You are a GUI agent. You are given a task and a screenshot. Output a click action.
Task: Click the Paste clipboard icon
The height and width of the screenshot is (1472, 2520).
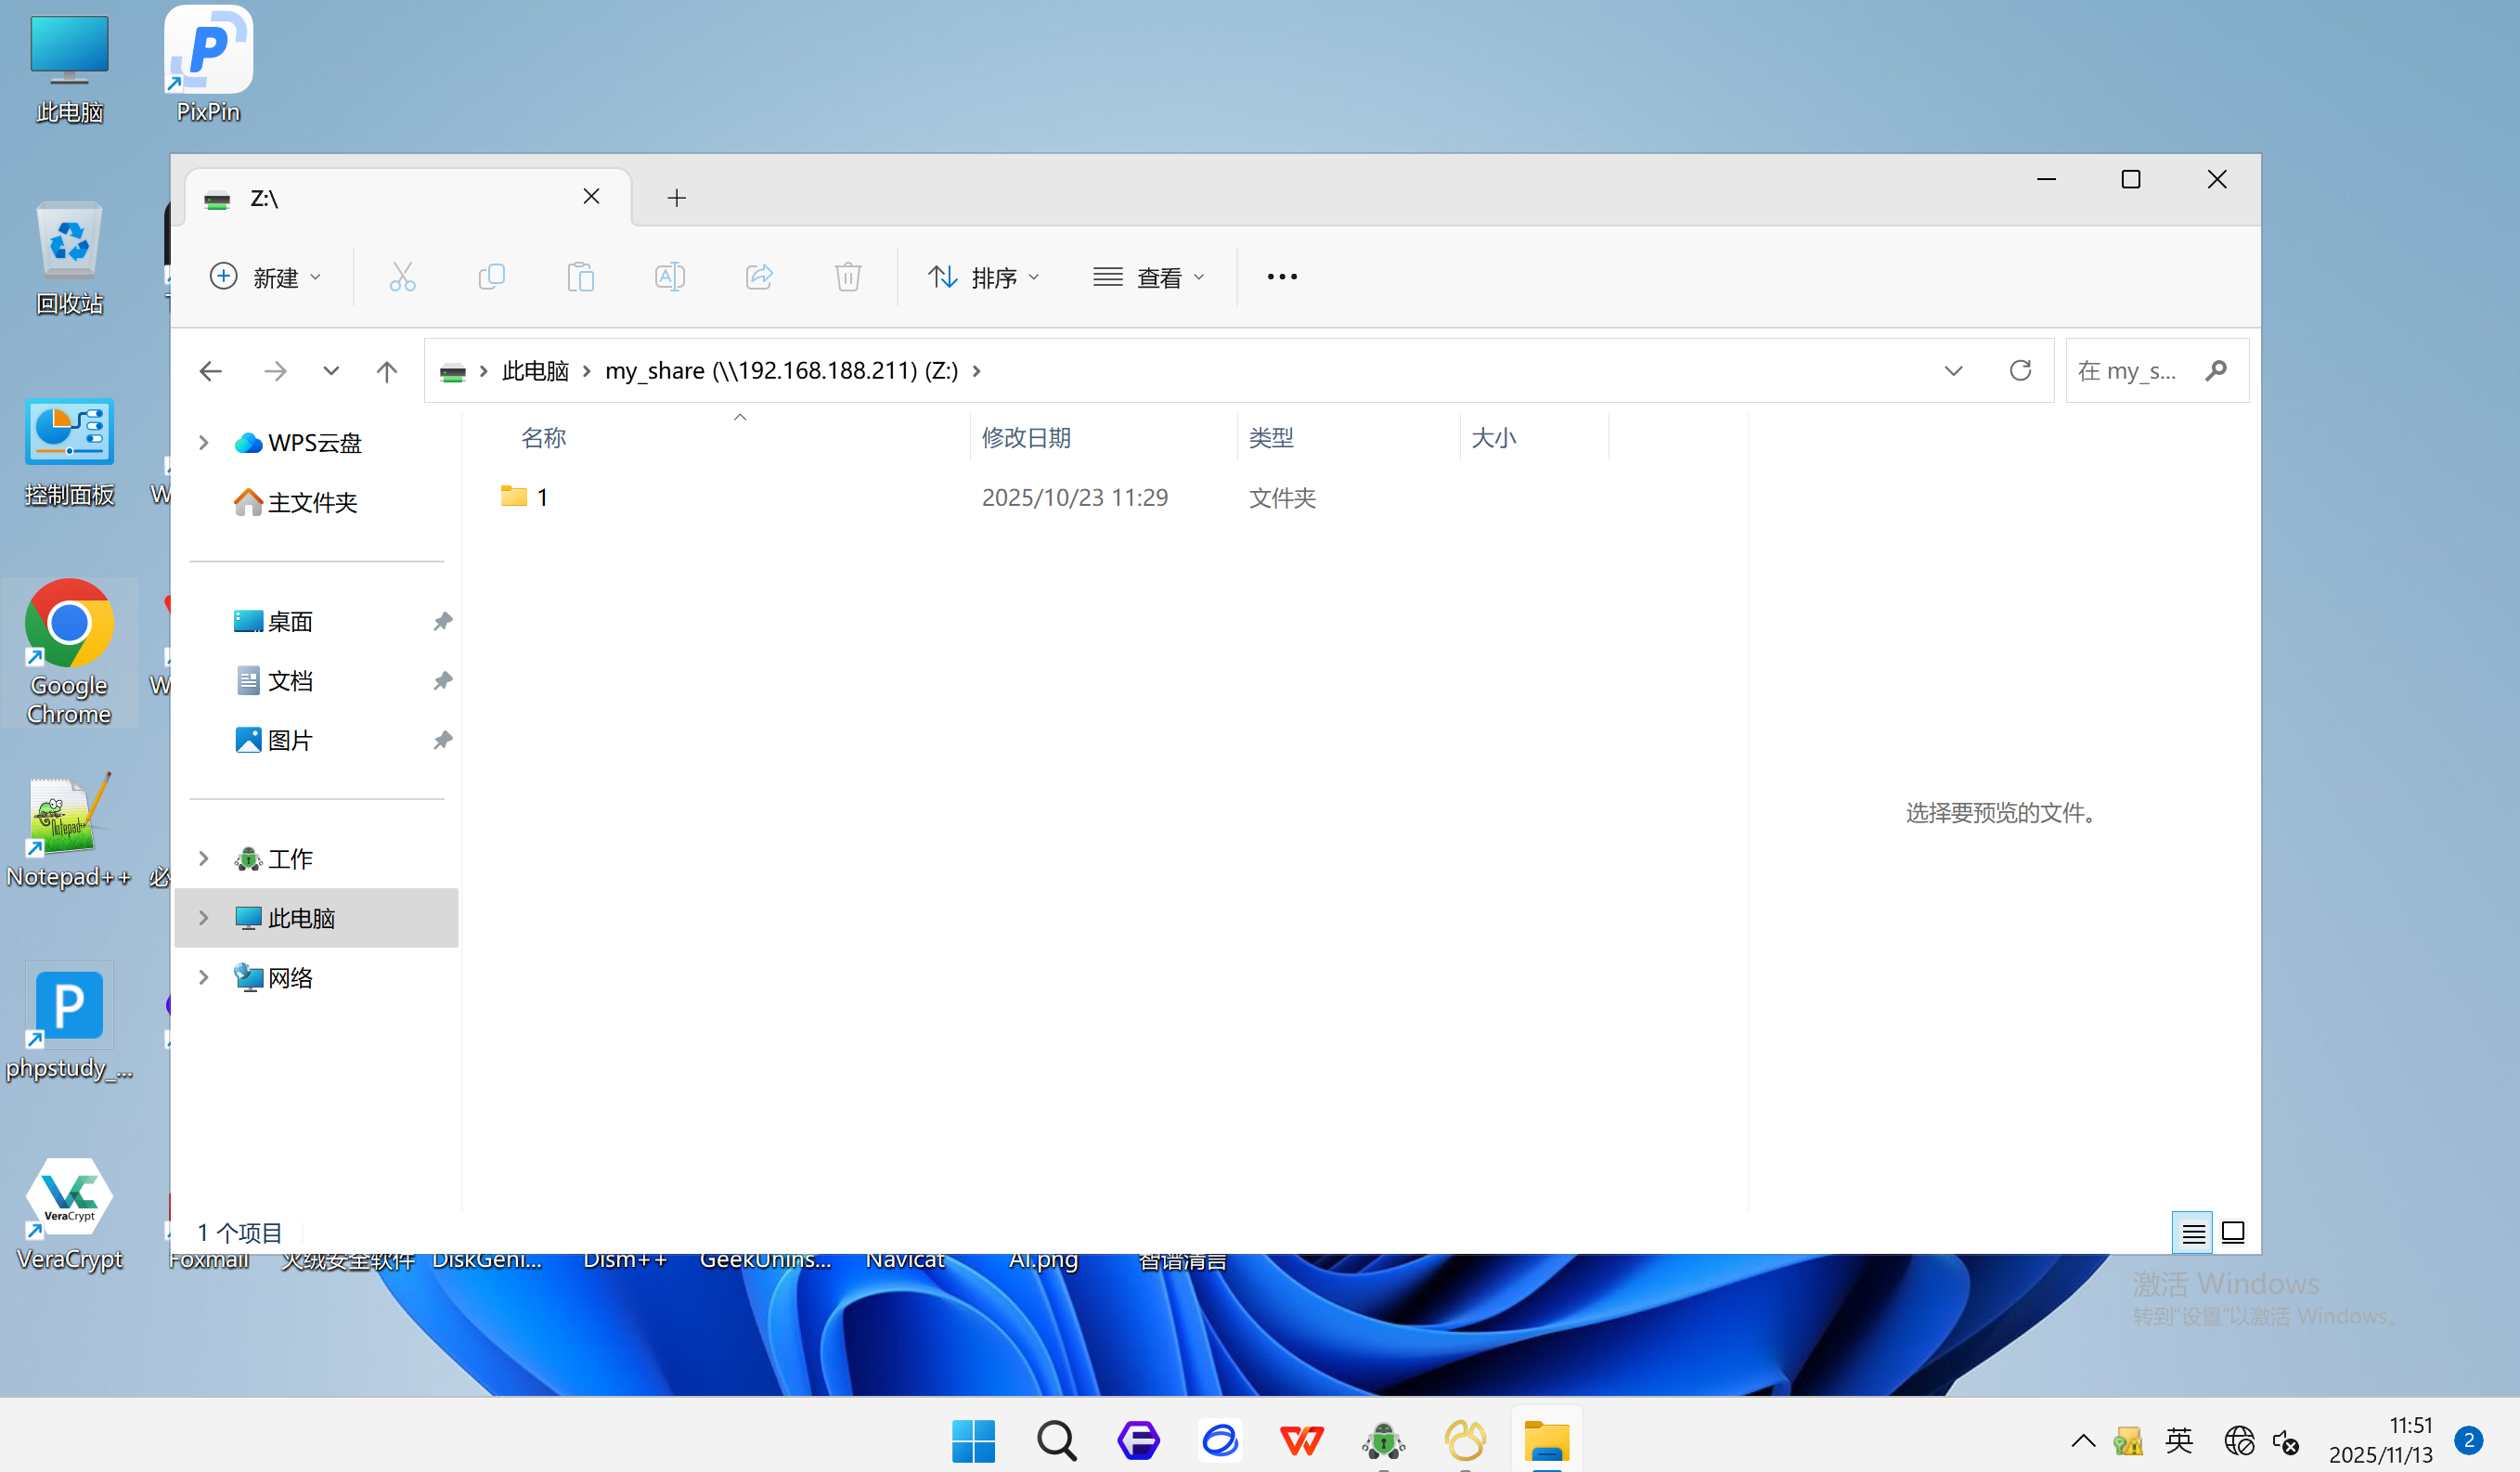tap(580, 277)
